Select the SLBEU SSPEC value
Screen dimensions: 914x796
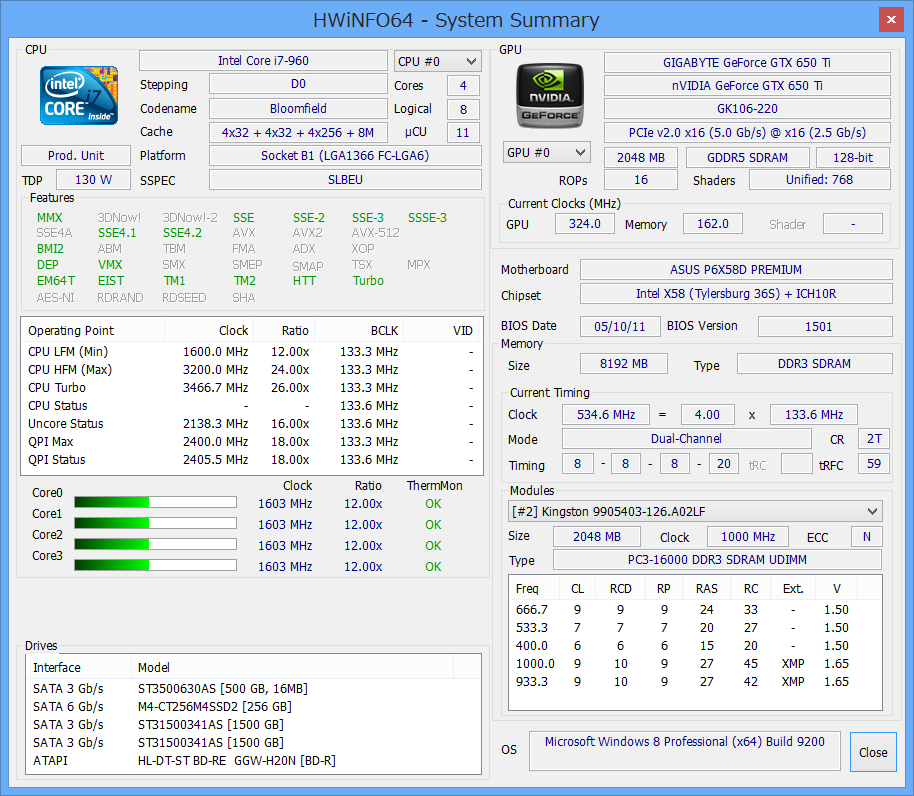click(345, 179)
